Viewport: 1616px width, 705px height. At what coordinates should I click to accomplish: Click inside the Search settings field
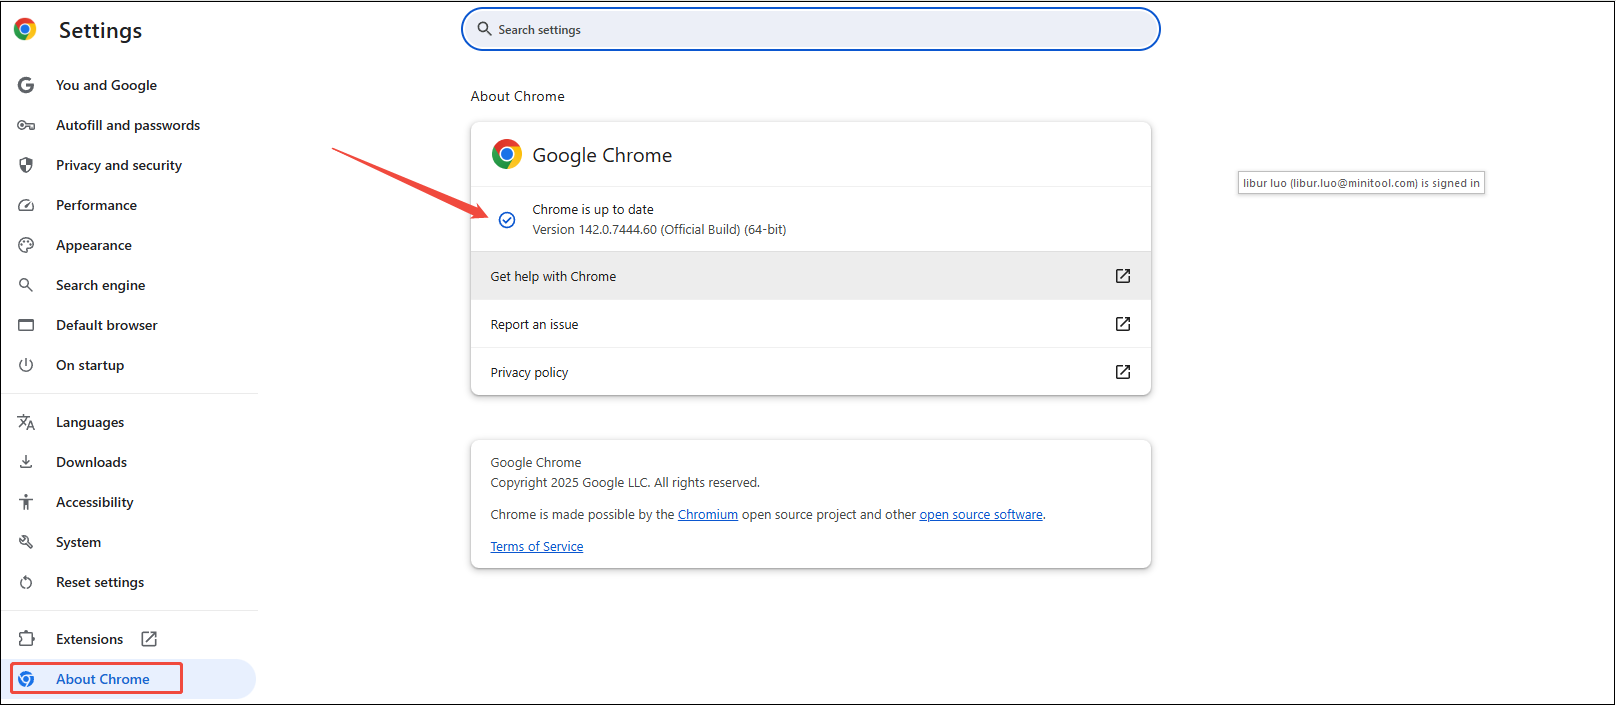(810, 29)
